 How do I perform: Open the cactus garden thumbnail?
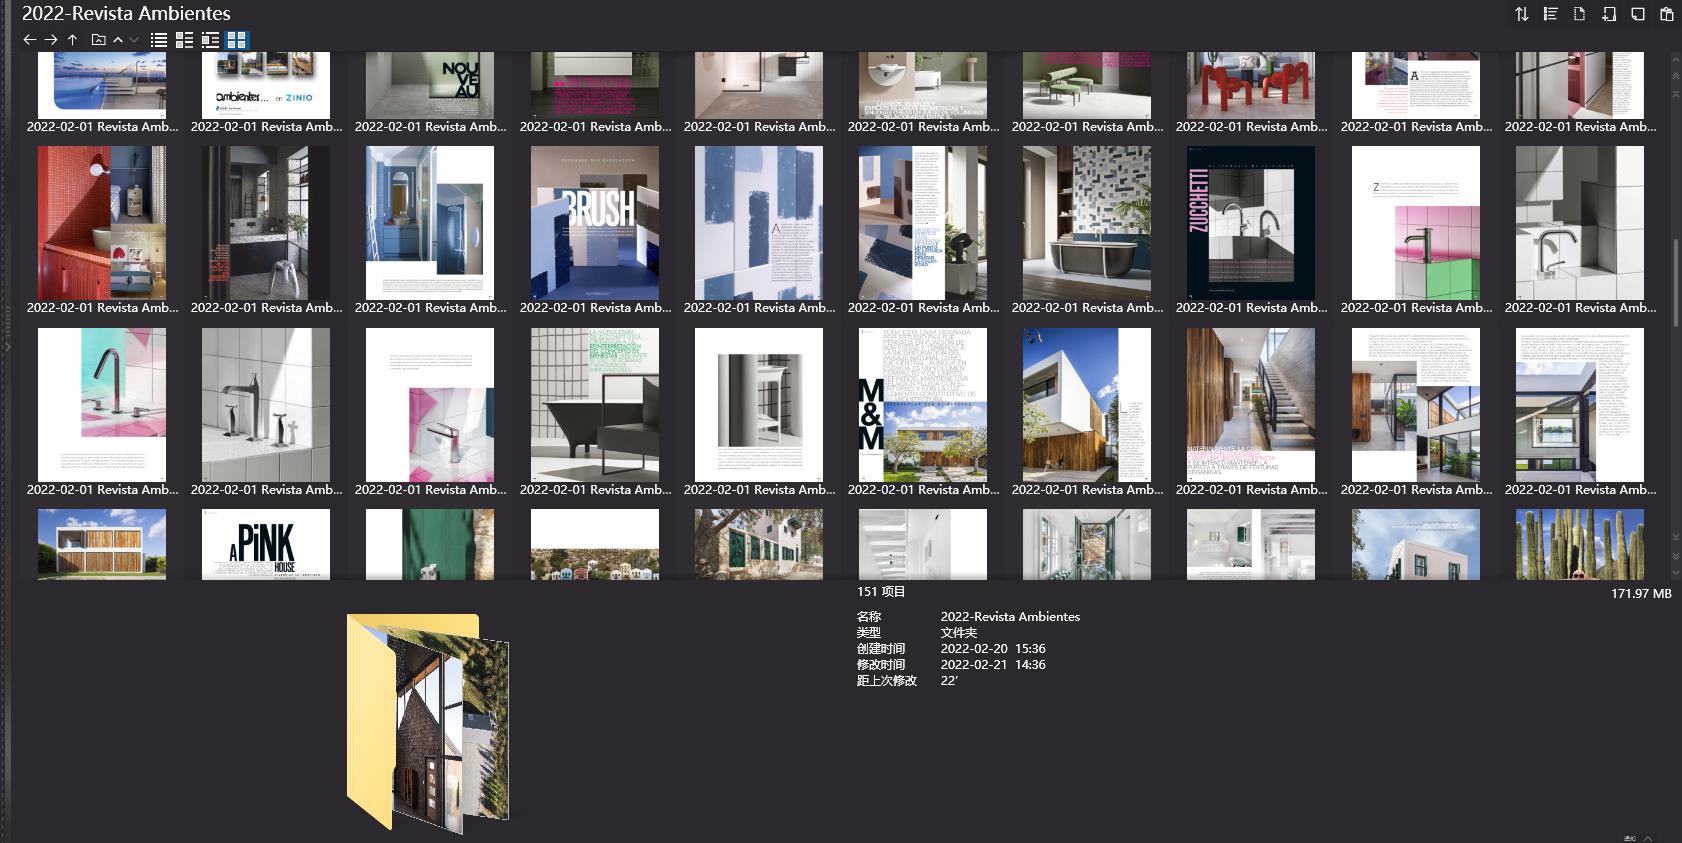point(1580,544)
